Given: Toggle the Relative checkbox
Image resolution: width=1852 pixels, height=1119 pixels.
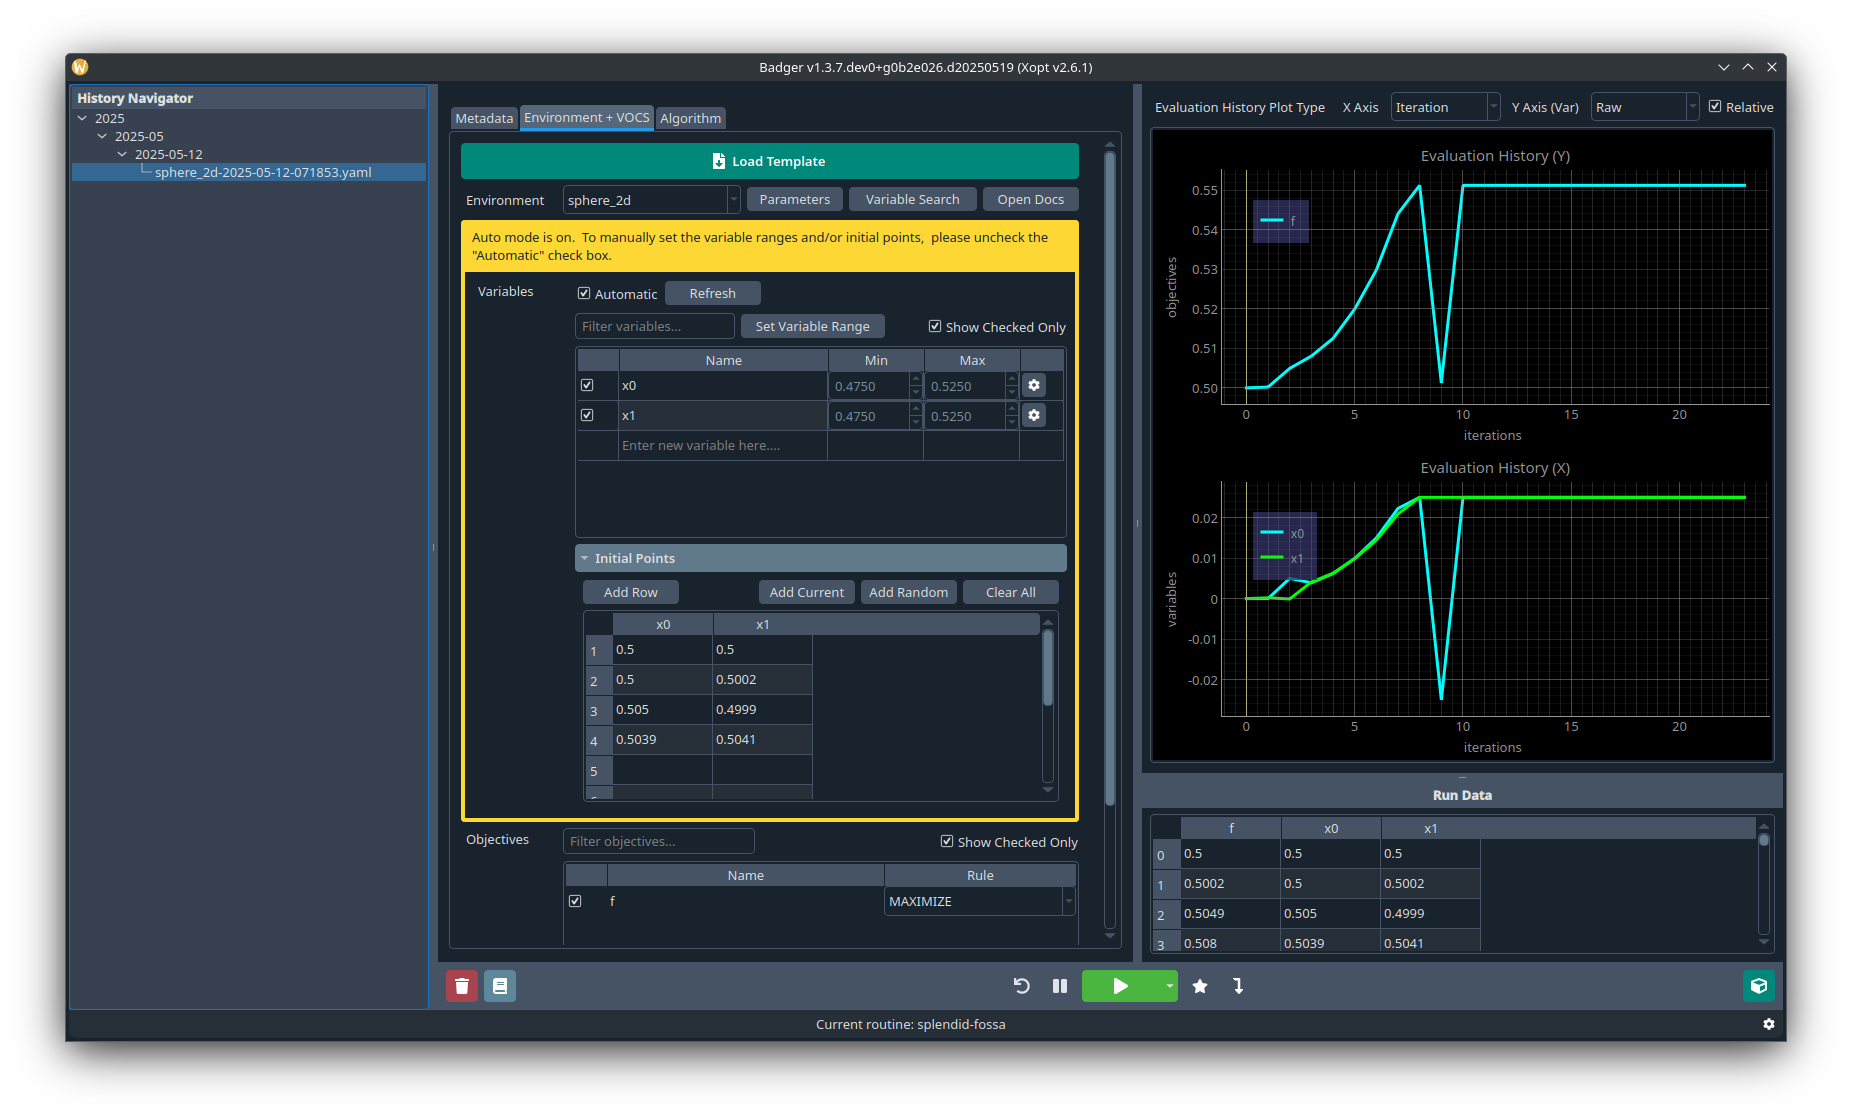Looking at the screenshot, I should coord(1715,106).
